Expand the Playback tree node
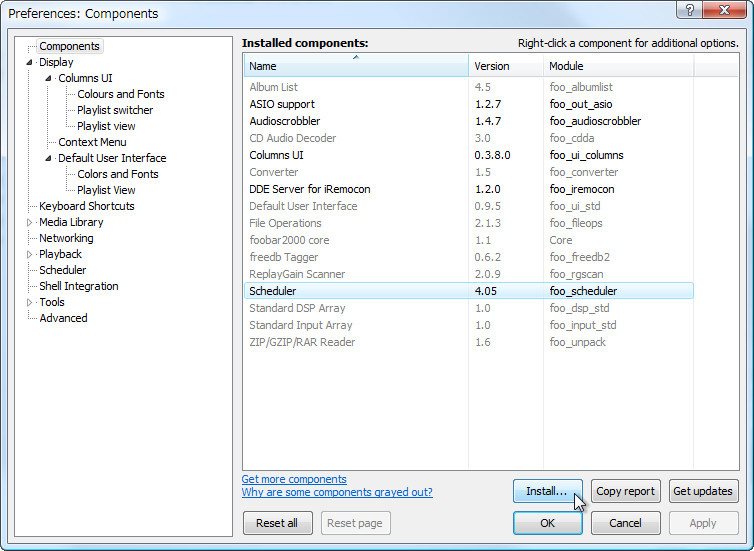This screenshot has height=551, width=754. pyautogui.click(x=29, y=254)
